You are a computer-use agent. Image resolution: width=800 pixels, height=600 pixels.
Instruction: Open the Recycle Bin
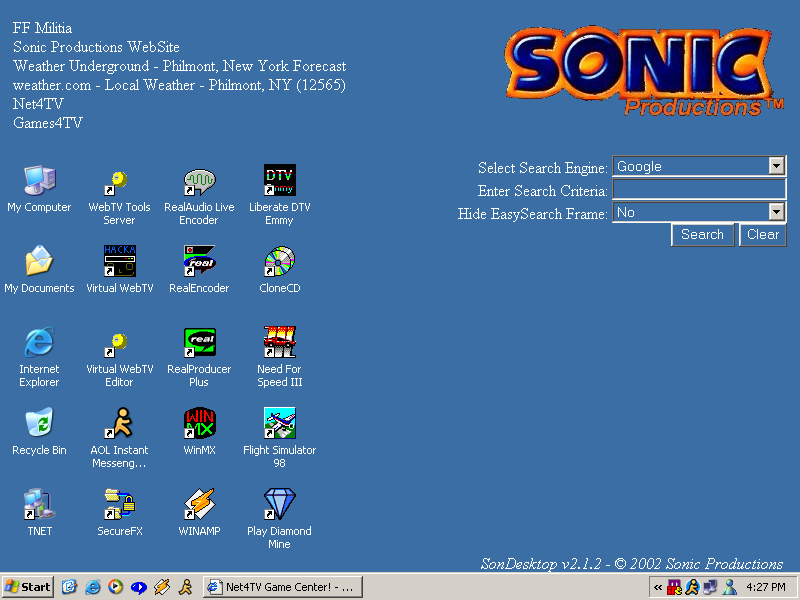[39, 424]
